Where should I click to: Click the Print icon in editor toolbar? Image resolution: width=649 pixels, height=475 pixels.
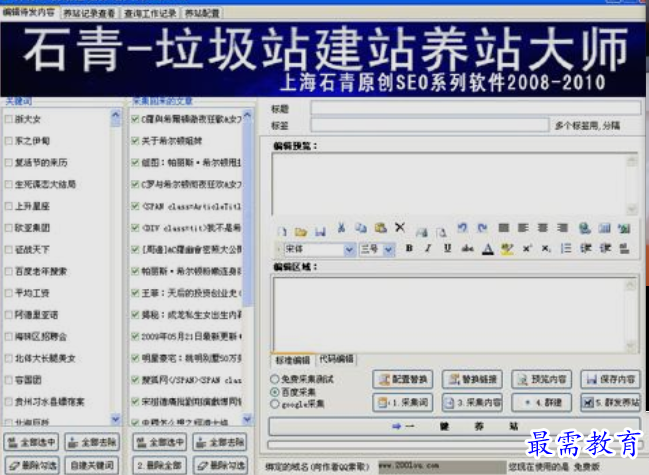421,232
